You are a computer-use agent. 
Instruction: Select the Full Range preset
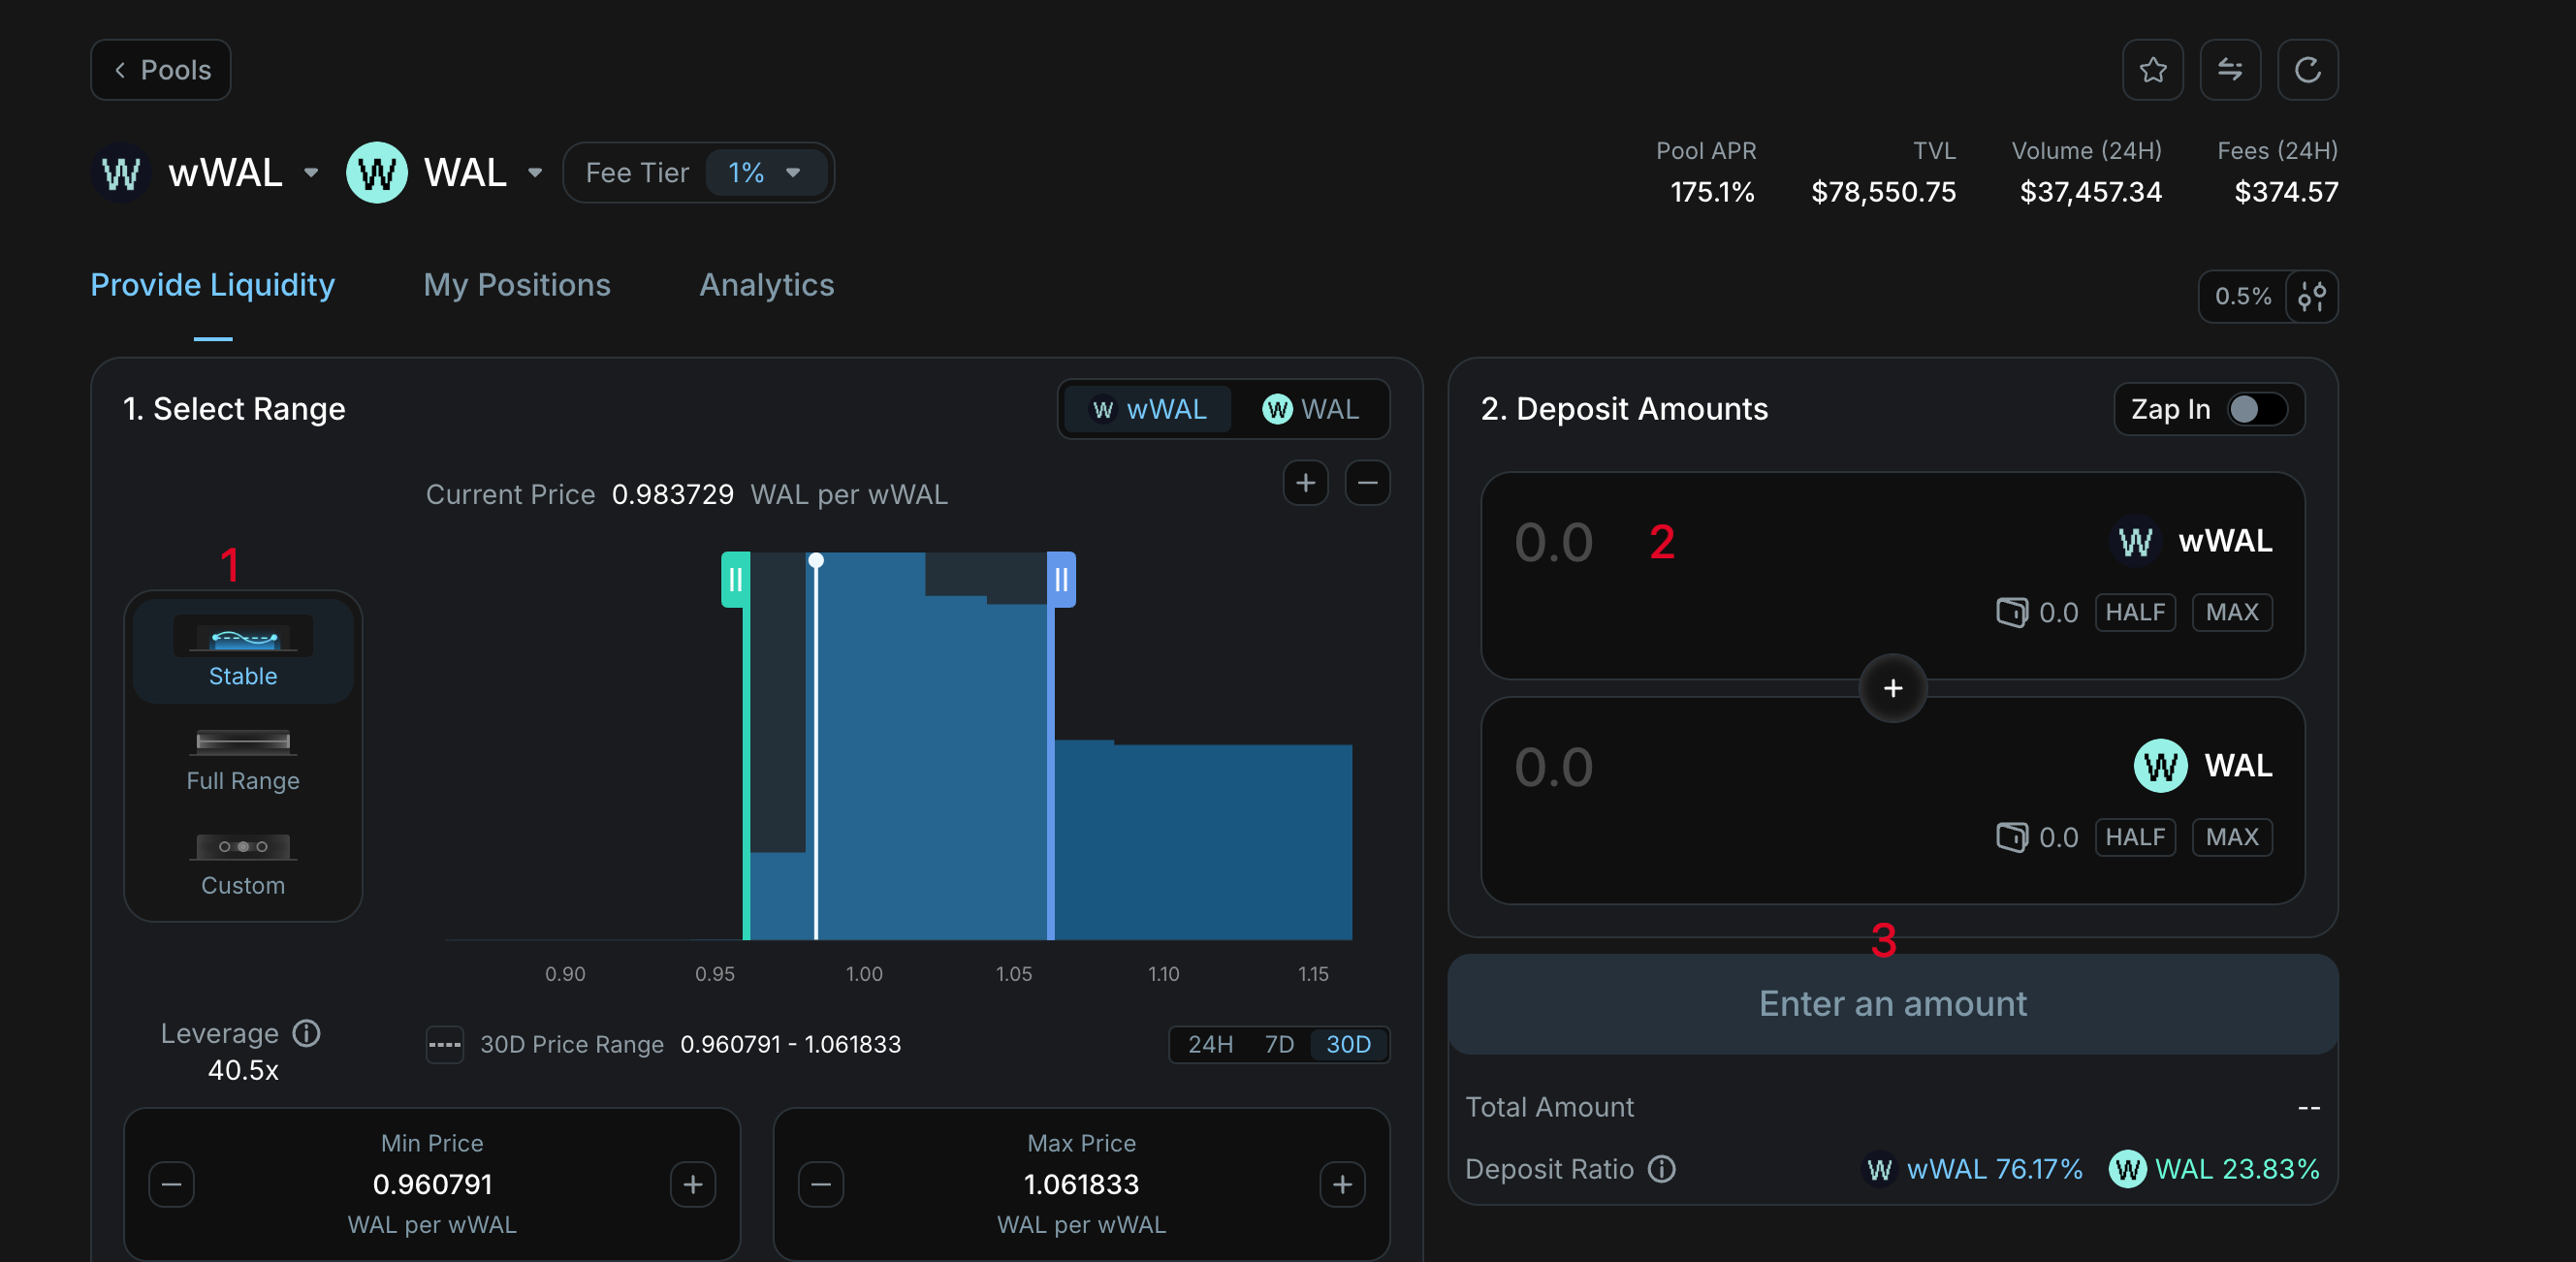click(x=243, y=760)
